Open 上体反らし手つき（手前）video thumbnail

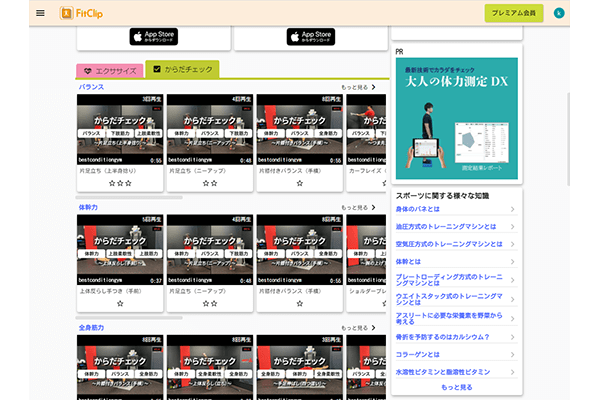[x=120, y=250]
